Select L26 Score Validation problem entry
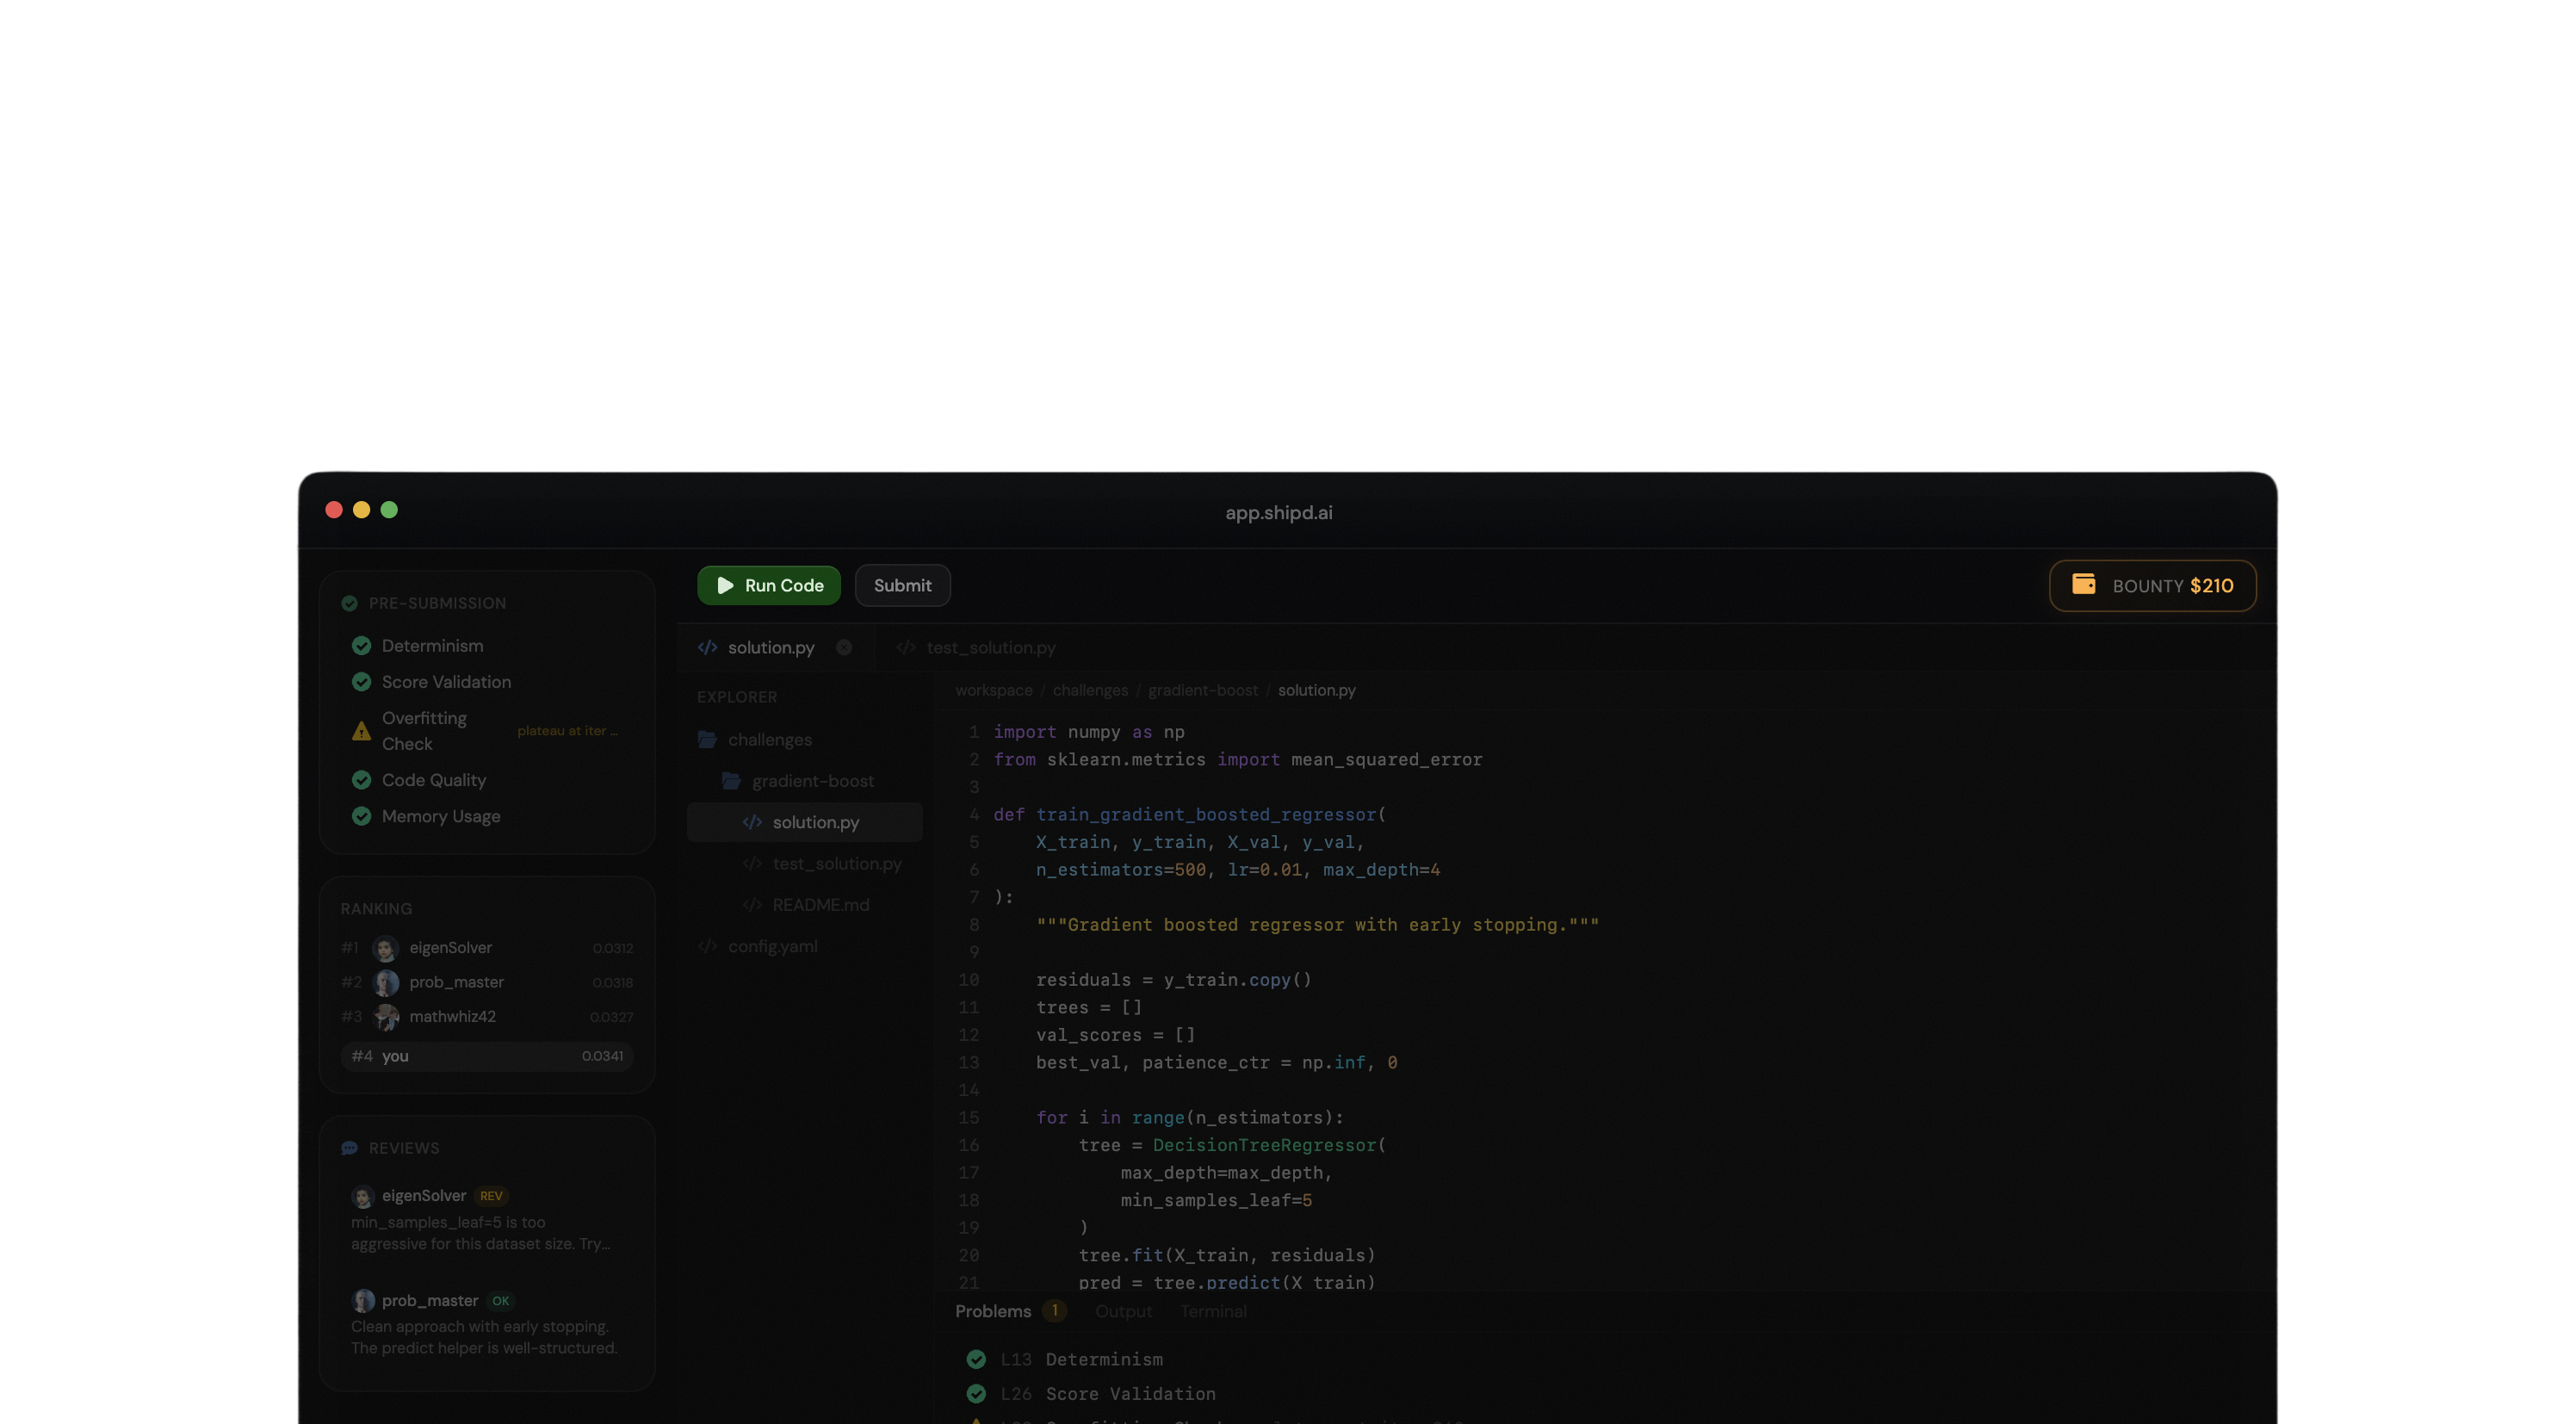Screen dimensions: 2576x1424 [x=1090, y=1393]
